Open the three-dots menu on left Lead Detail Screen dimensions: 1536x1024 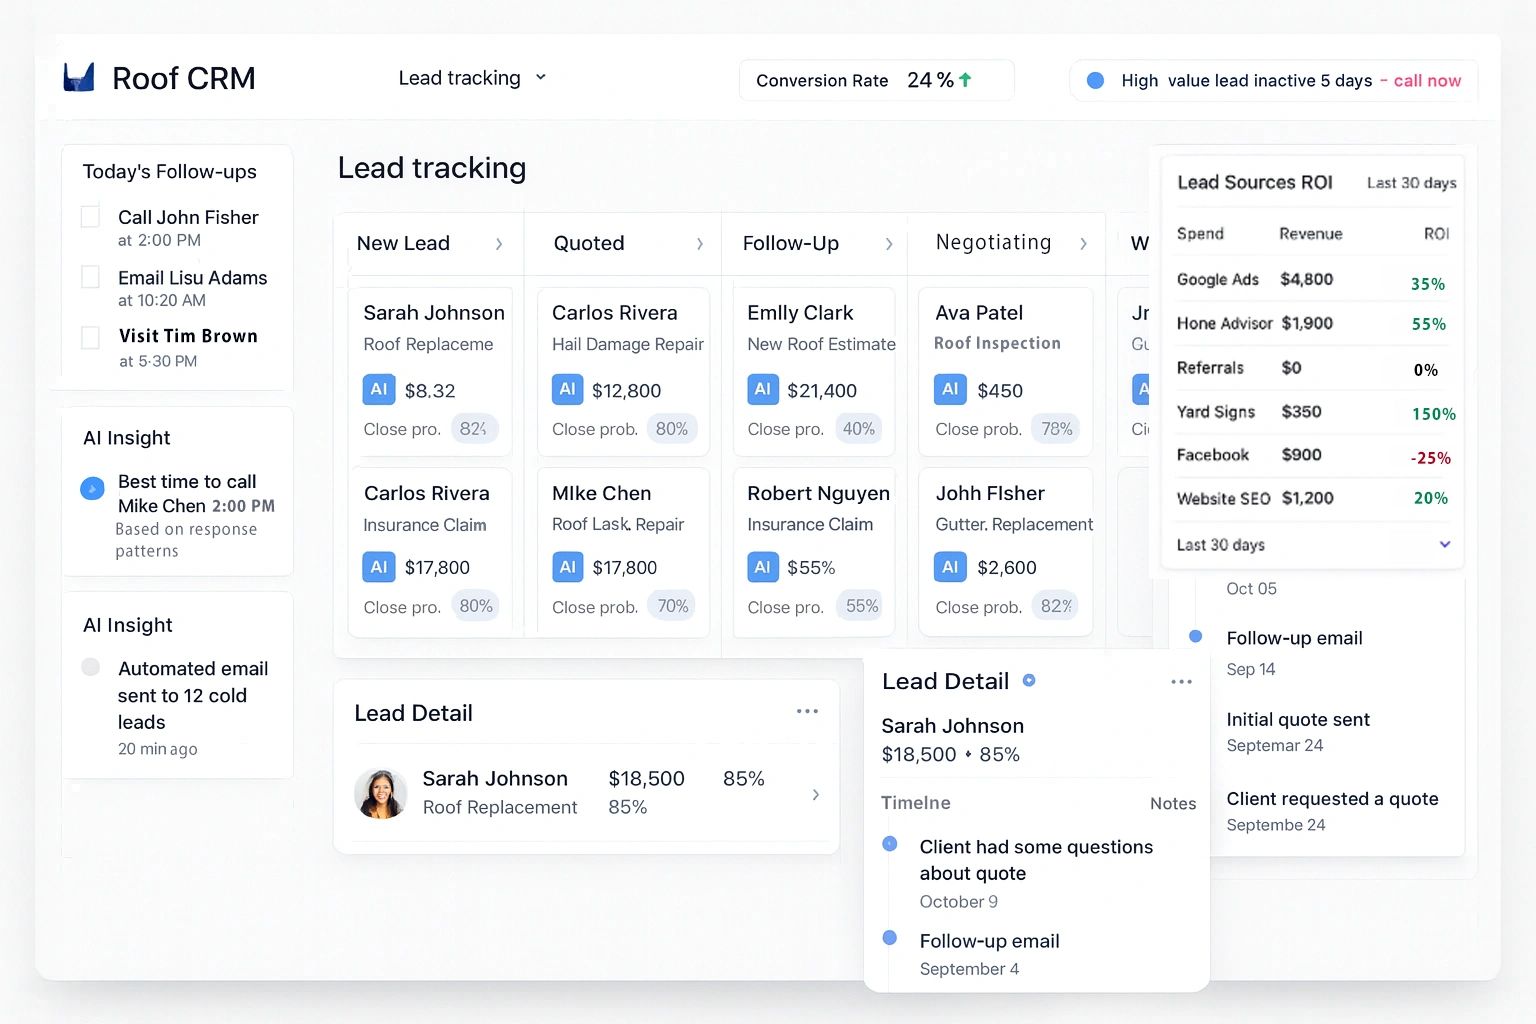pos(807,711)
